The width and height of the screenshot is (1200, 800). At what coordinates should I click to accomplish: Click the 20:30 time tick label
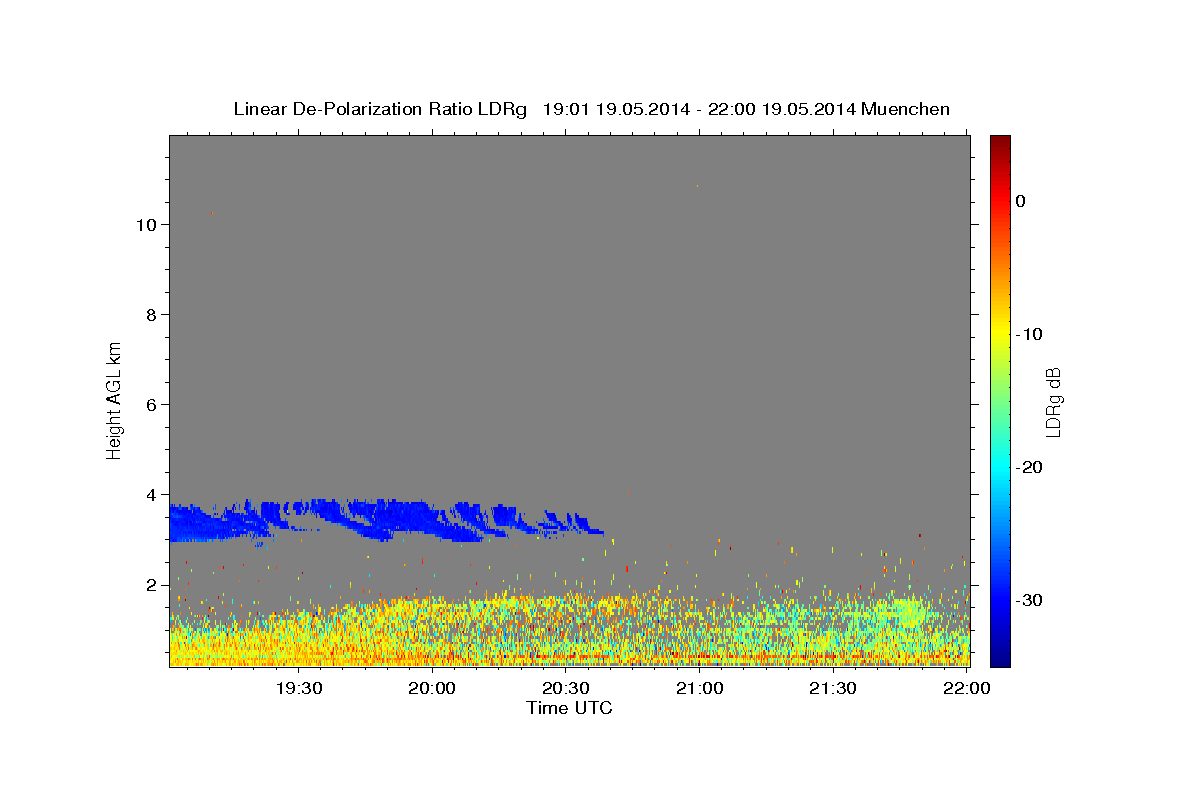[566, 688]
